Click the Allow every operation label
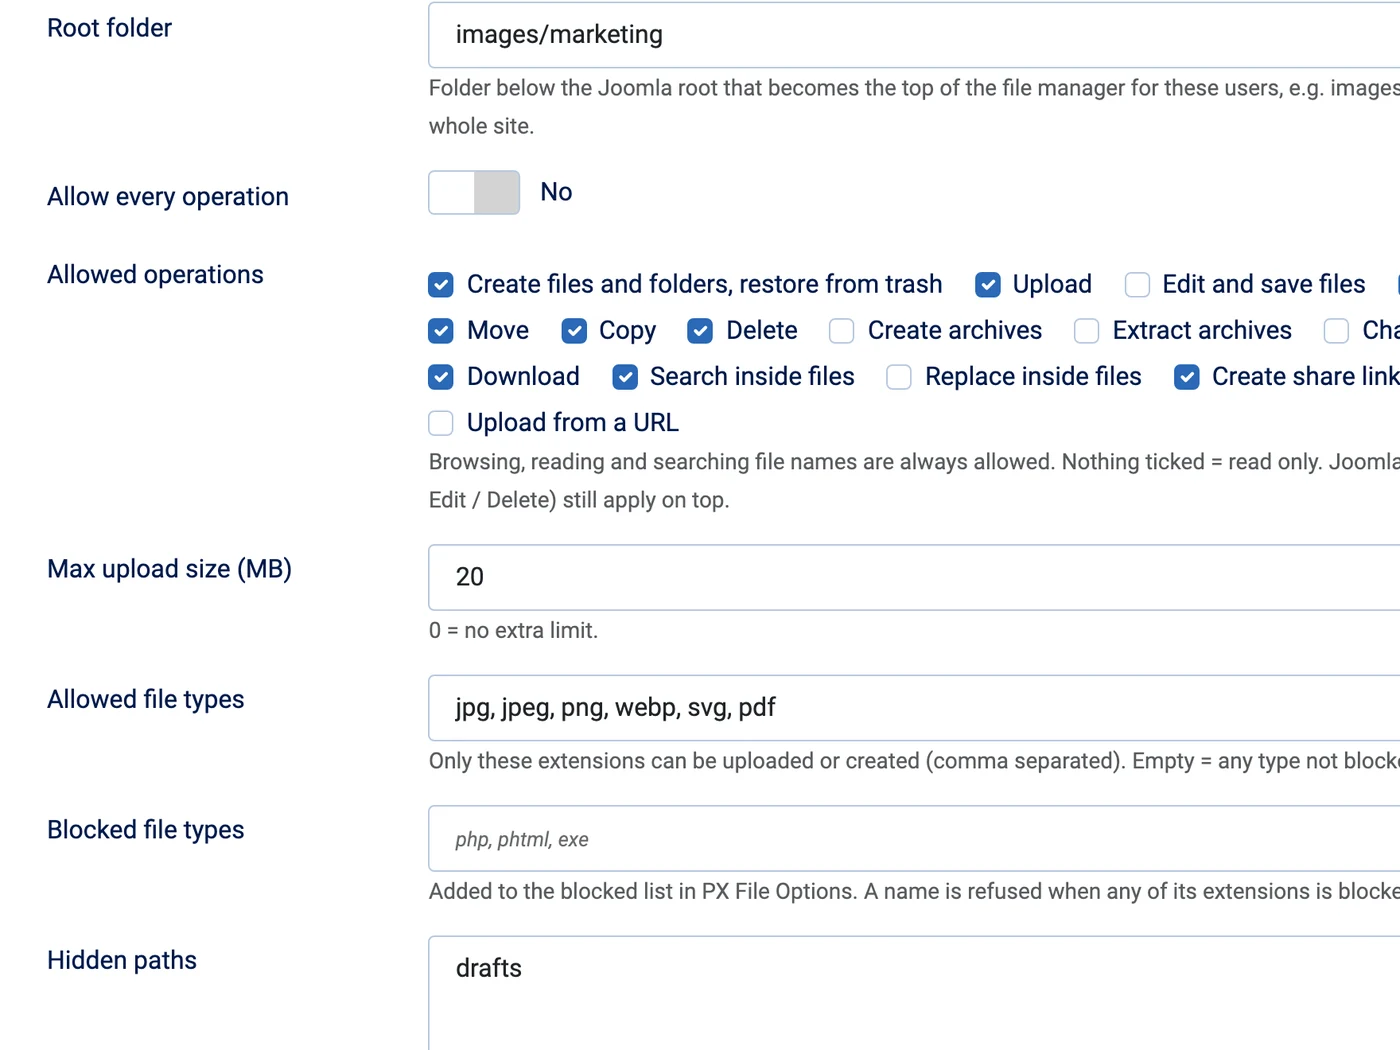The image size is (1400, 1050). pos(168,197)
